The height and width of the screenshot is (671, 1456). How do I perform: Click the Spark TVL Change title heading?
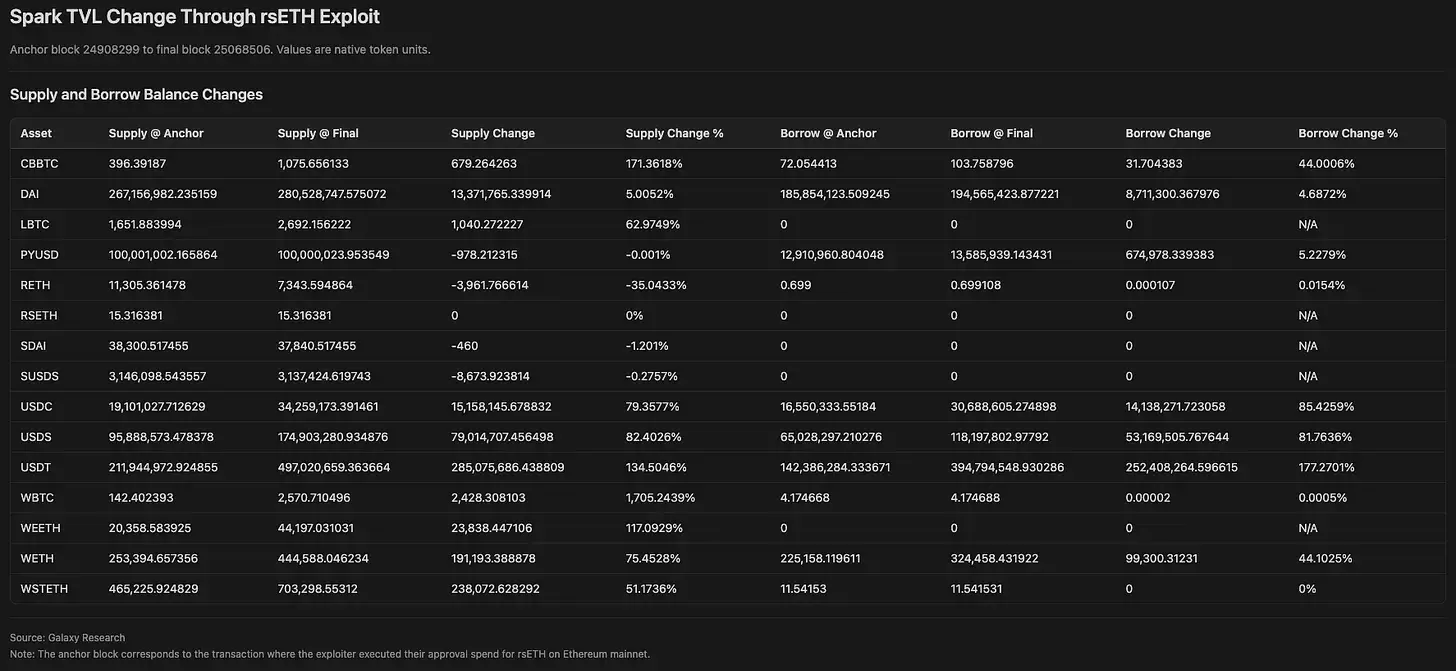195,17
